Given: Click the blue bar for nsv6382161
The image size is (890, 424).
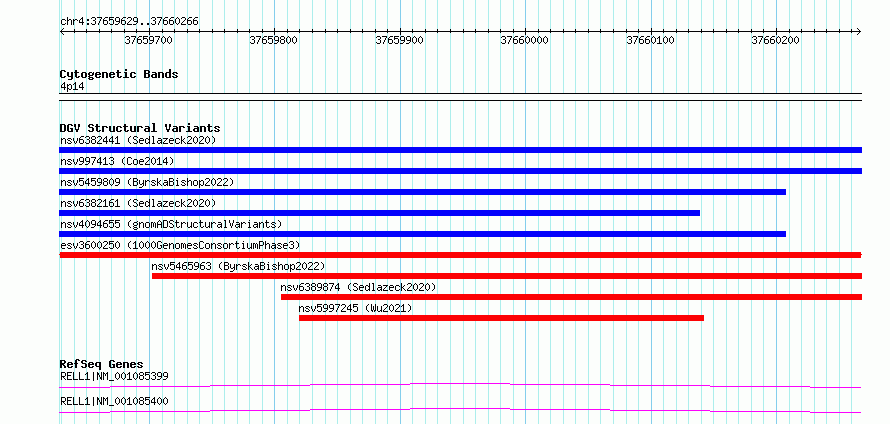Looking at the screenshot, I should (x=380, y=213).
